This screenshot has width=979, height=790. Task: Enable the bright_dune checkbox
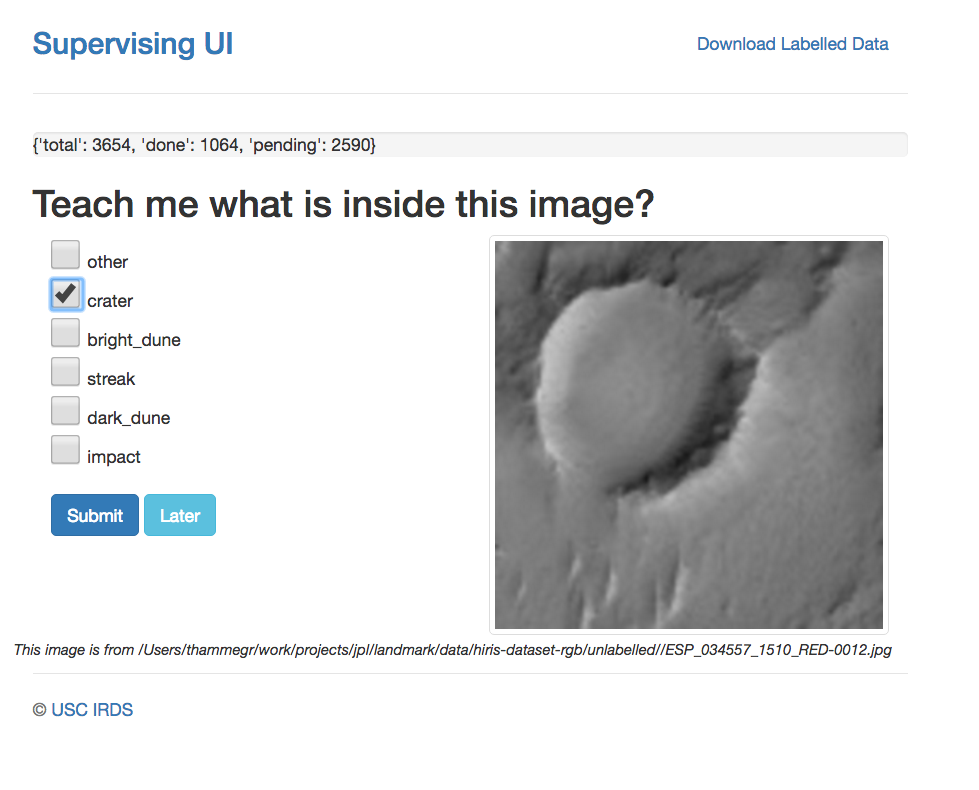(66, 333)
